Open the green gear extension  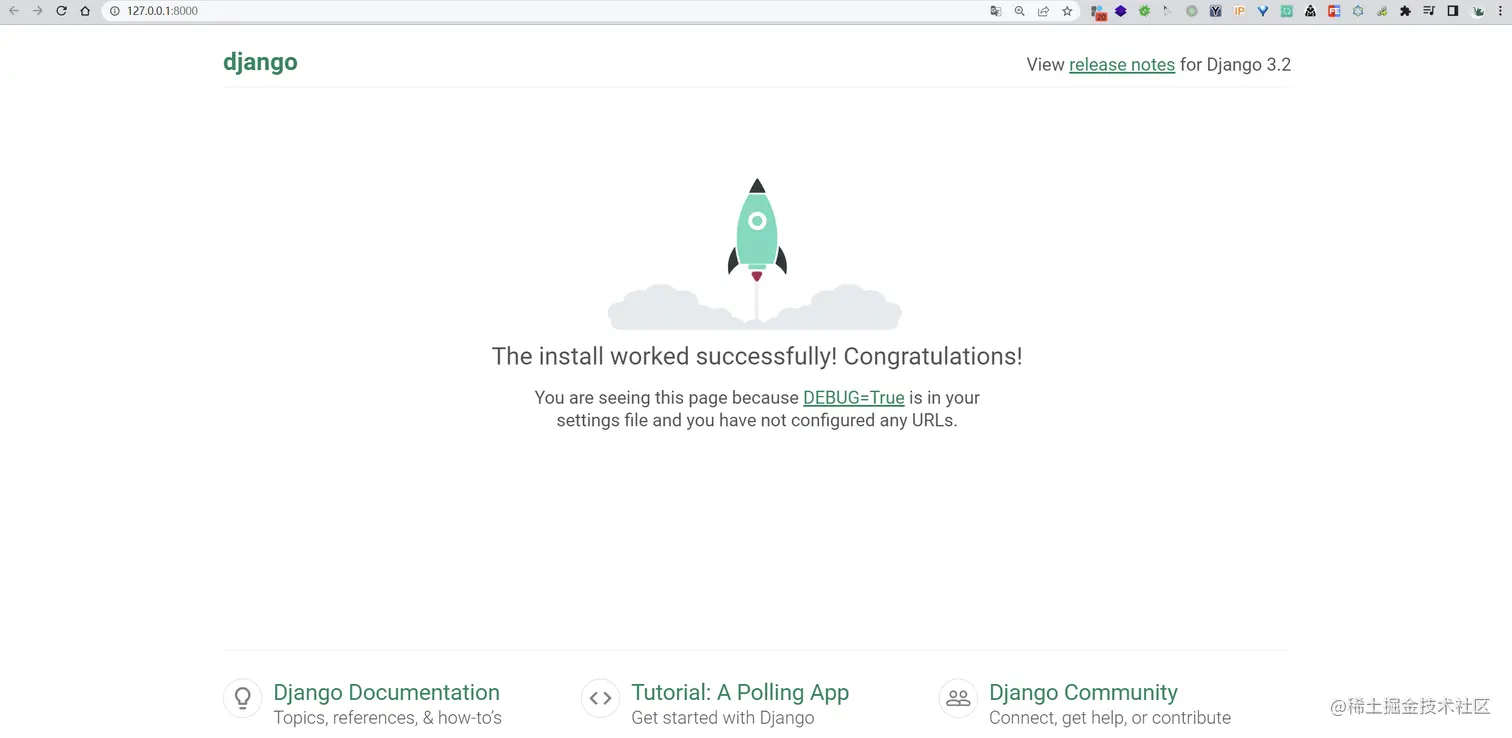point(1144,11)
